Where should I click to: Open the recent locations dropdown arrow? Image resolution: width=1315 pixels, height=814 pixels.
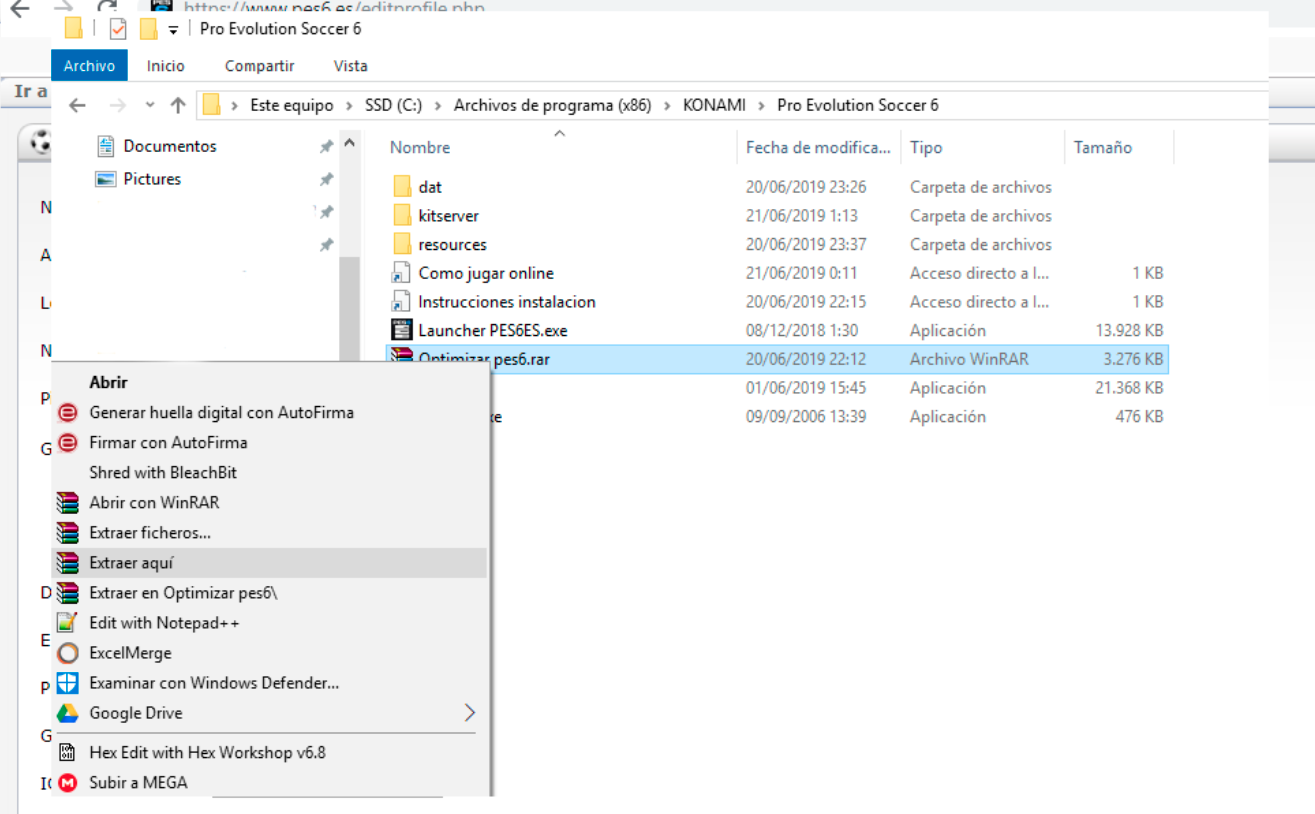coord(150,105)
